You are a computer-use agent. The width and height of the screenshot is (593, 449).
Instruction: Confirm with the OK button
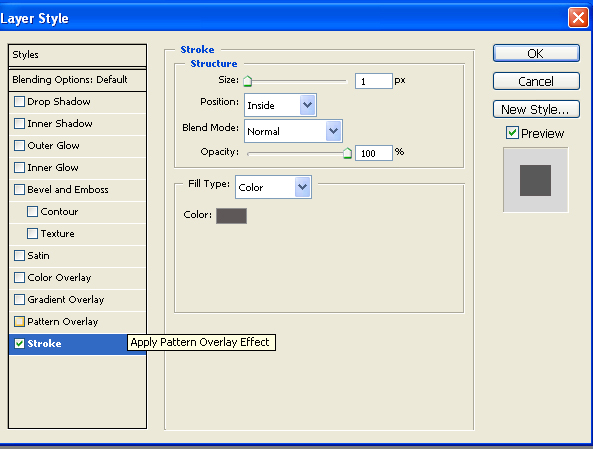click(536, 53)
